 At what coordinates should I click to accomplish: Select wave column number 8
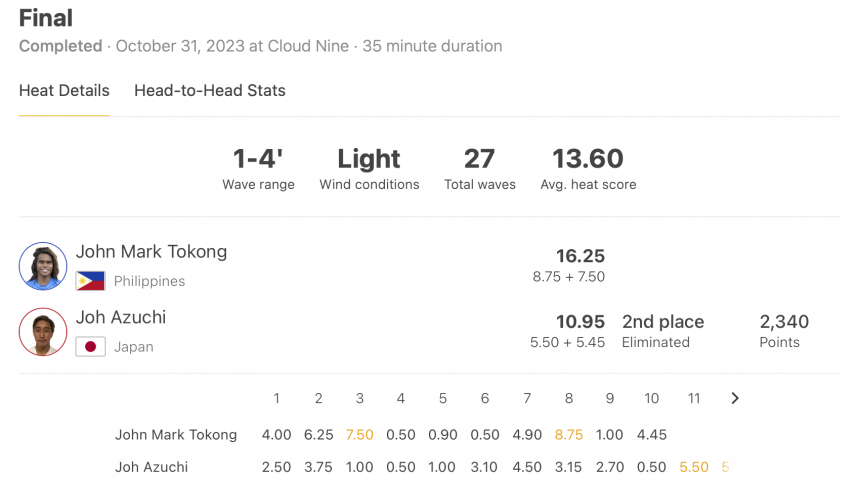[569, 398]
